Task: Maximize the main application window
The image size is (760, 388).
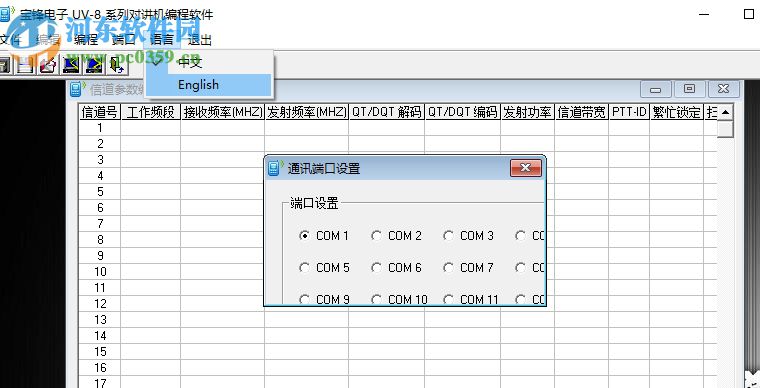Action: coord(748,14)
